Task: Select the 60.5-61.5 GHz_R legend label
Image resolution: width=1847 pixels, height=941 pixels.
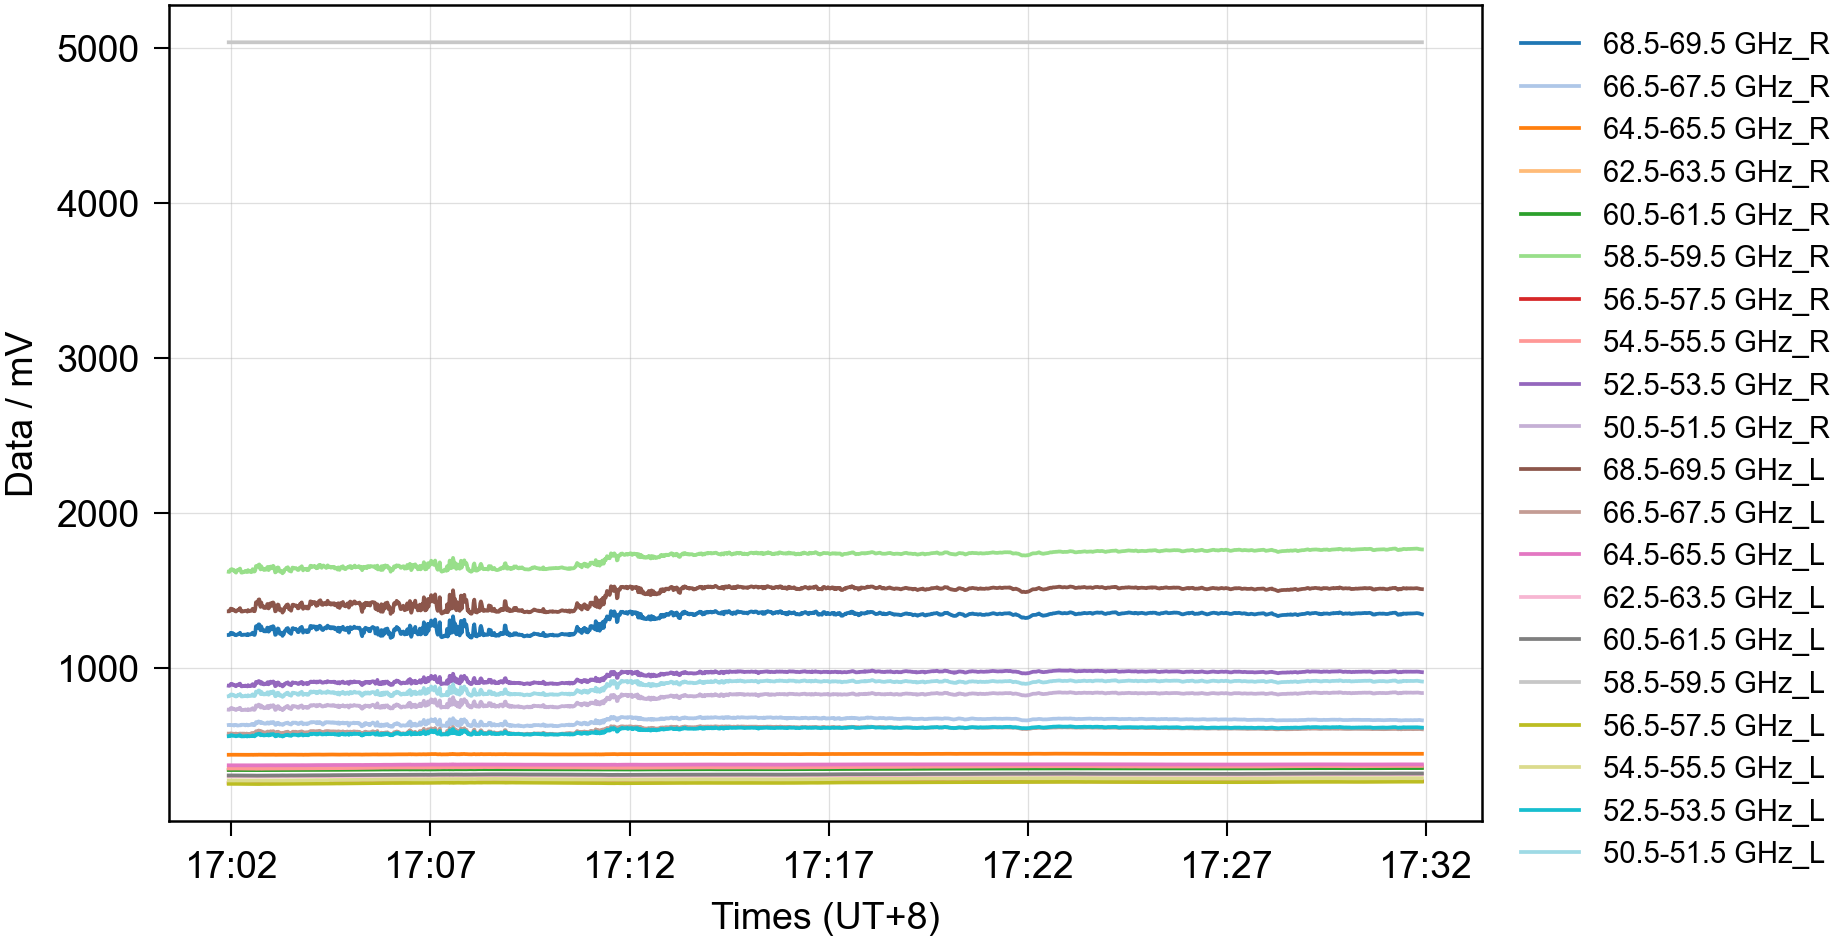Action: (1714, 215)
